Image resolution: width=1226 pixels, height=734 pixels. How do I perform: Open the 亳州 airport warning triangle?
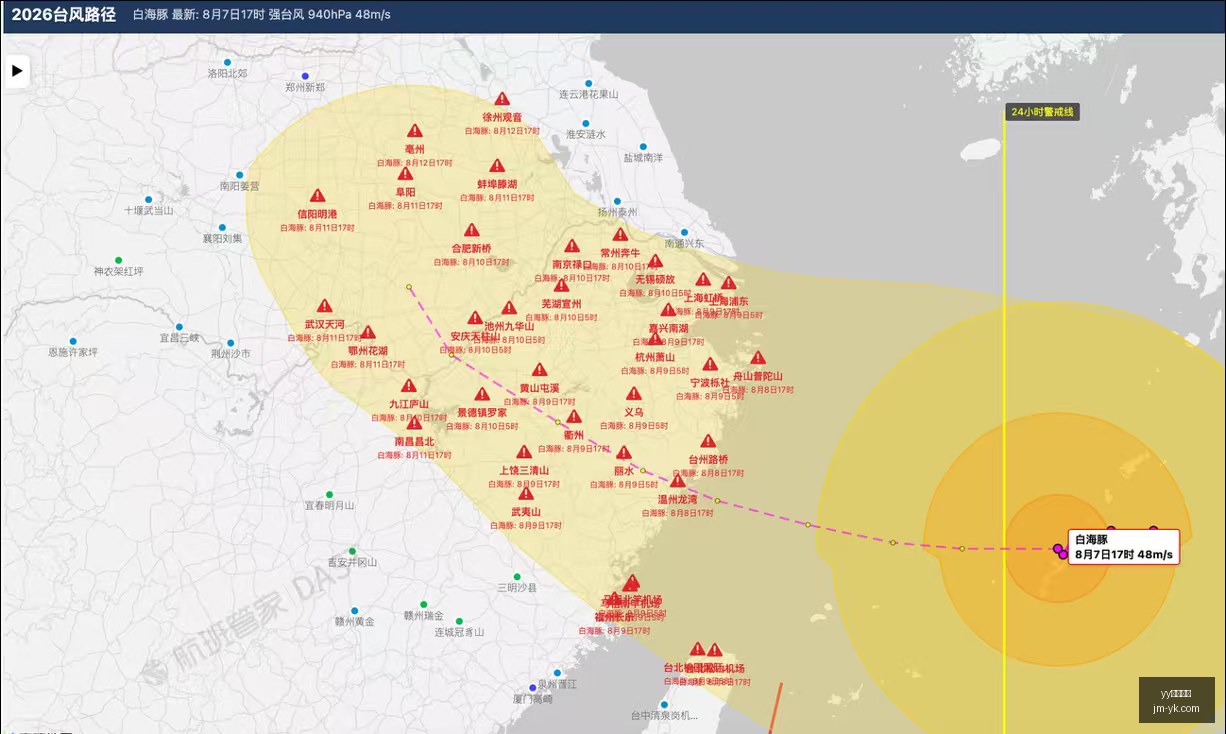tap(415, 131)
